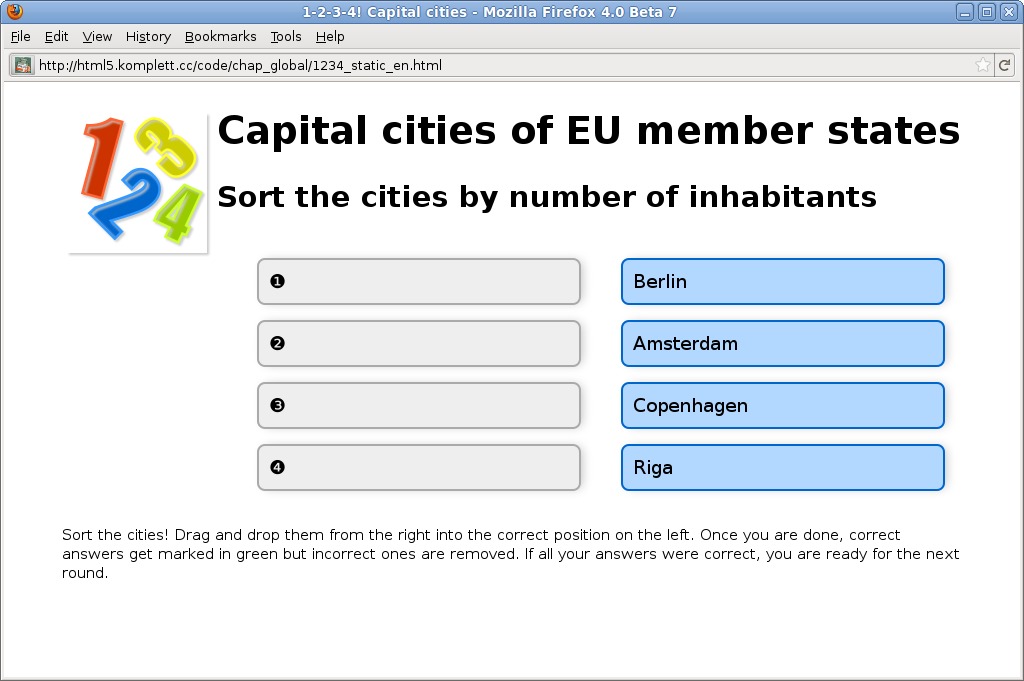Select the Copenhagen city tile
Viewport: 1024px width, 681px height.
pyautogui.click(x=782, y=405)
